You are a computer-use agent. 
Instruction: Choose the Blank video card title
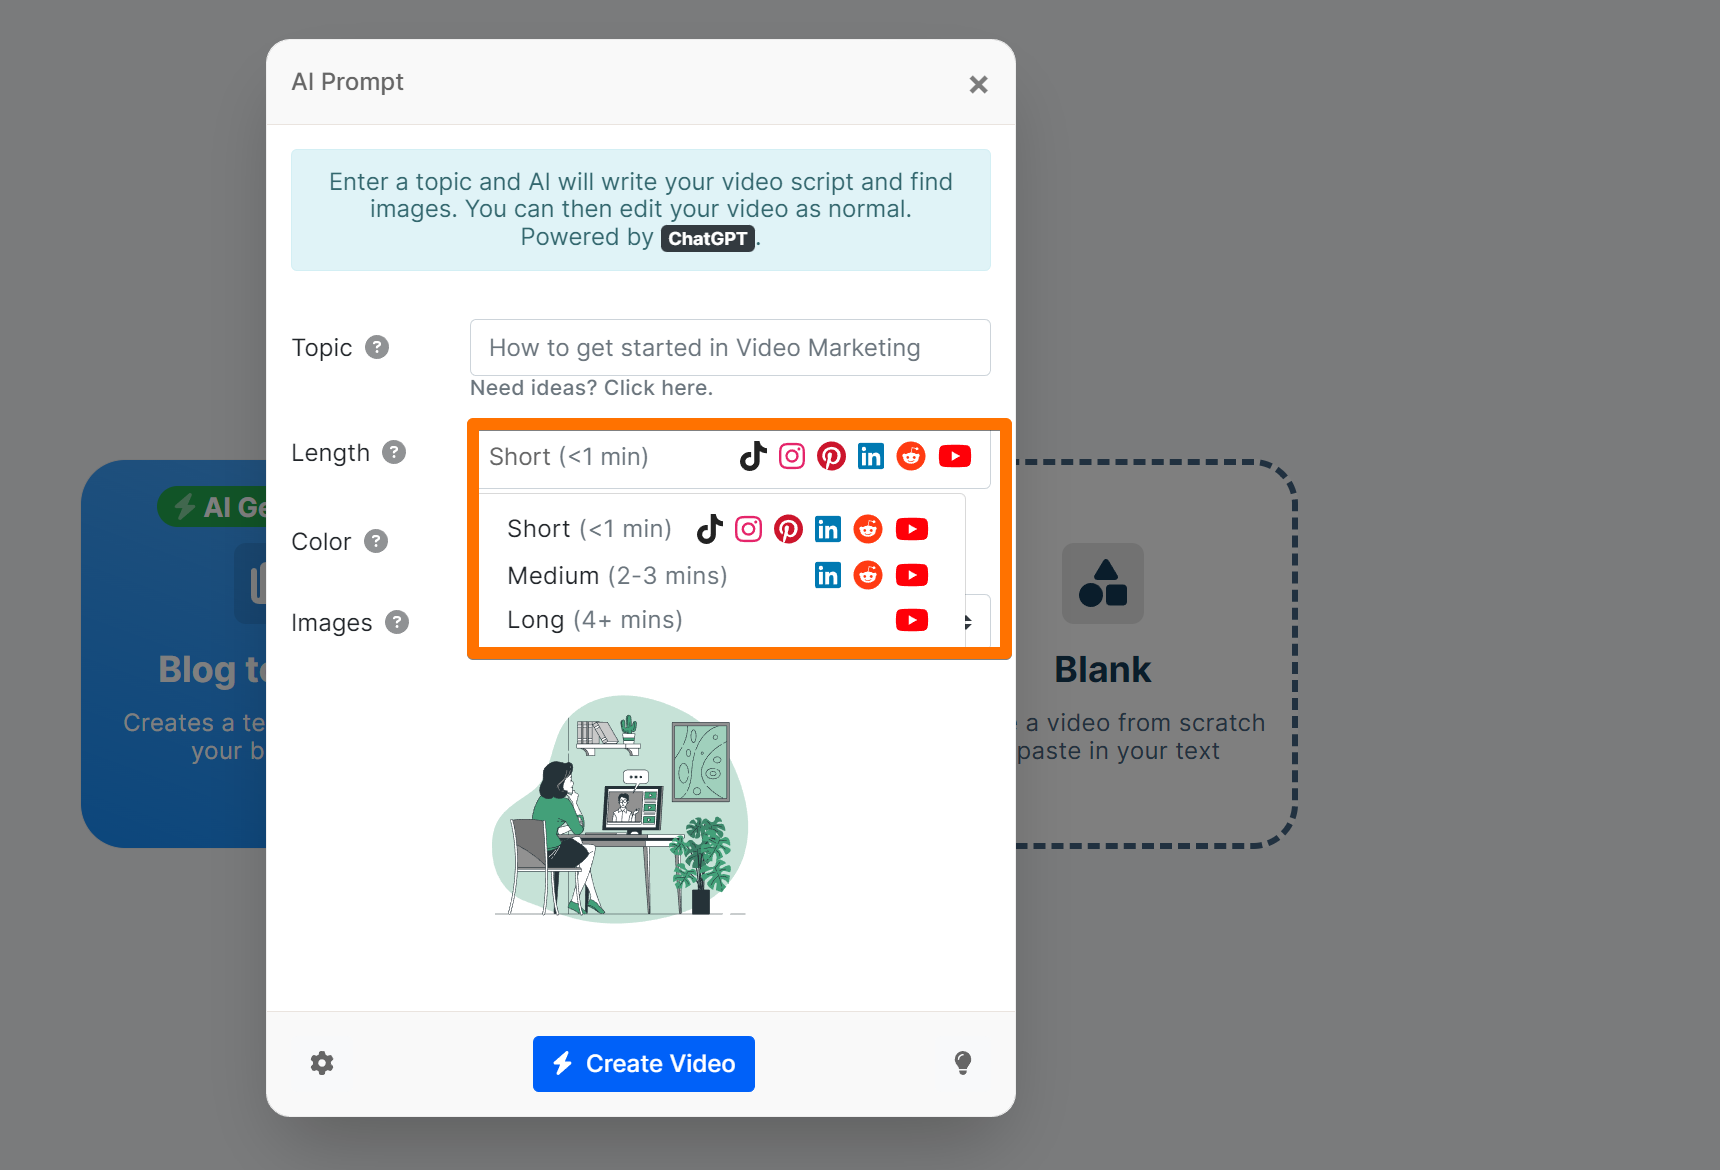[x=1103, y=670]
